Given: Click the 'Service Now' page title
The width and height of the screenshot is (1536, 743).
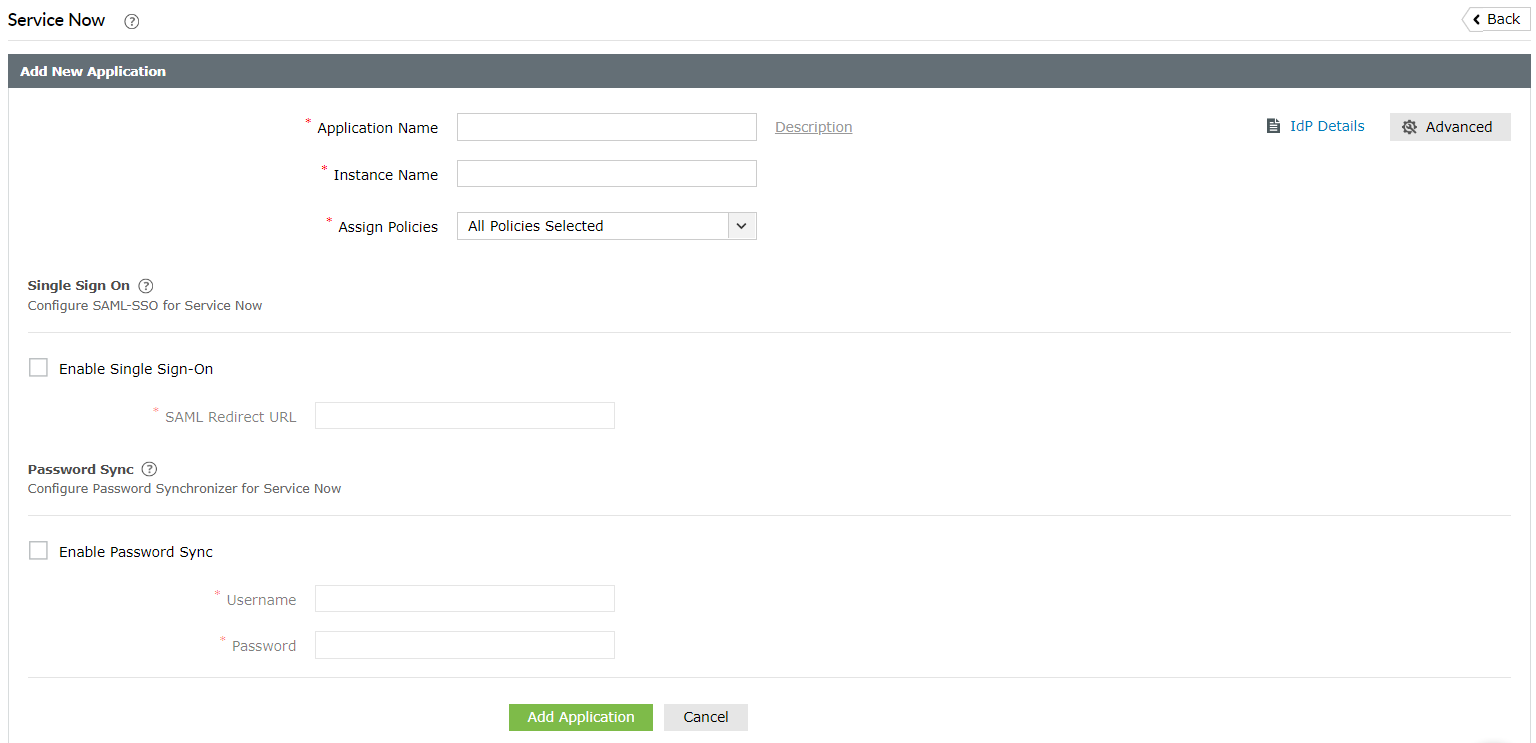Looking at the screenshot, I should [x=56, y=20].
